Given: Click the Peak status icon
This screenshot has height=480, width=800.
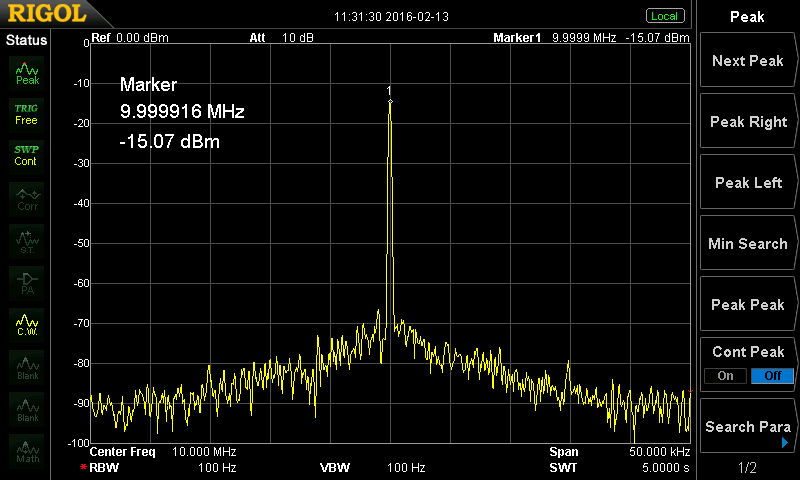Looking at the screenshot, I should point(27,72).
